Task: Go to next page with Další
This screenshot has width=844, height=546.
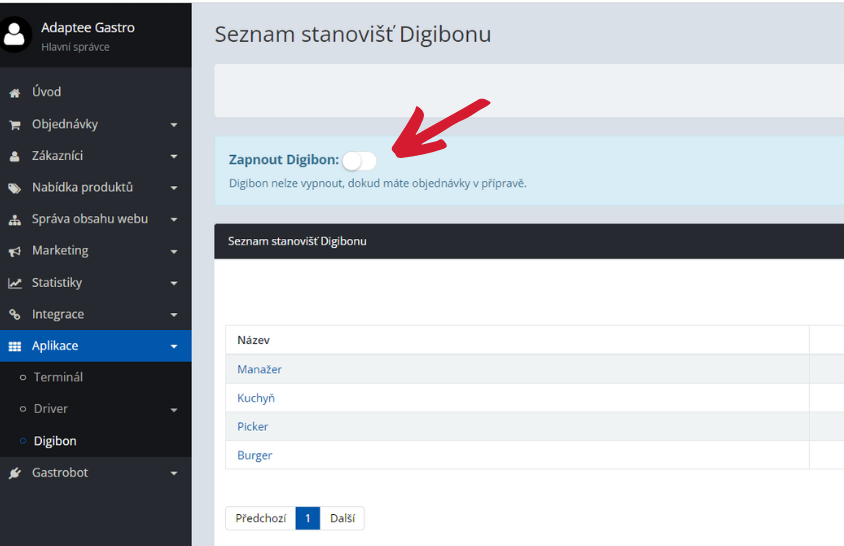Action: coord(342,518)
